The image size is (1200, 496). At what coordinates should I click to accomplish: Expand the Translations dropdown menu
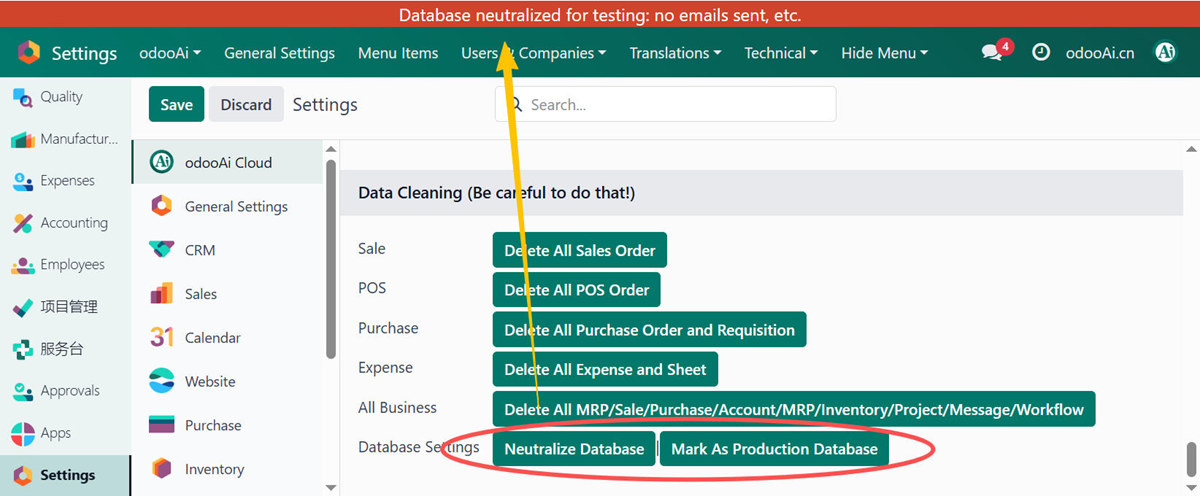[675, 53]
